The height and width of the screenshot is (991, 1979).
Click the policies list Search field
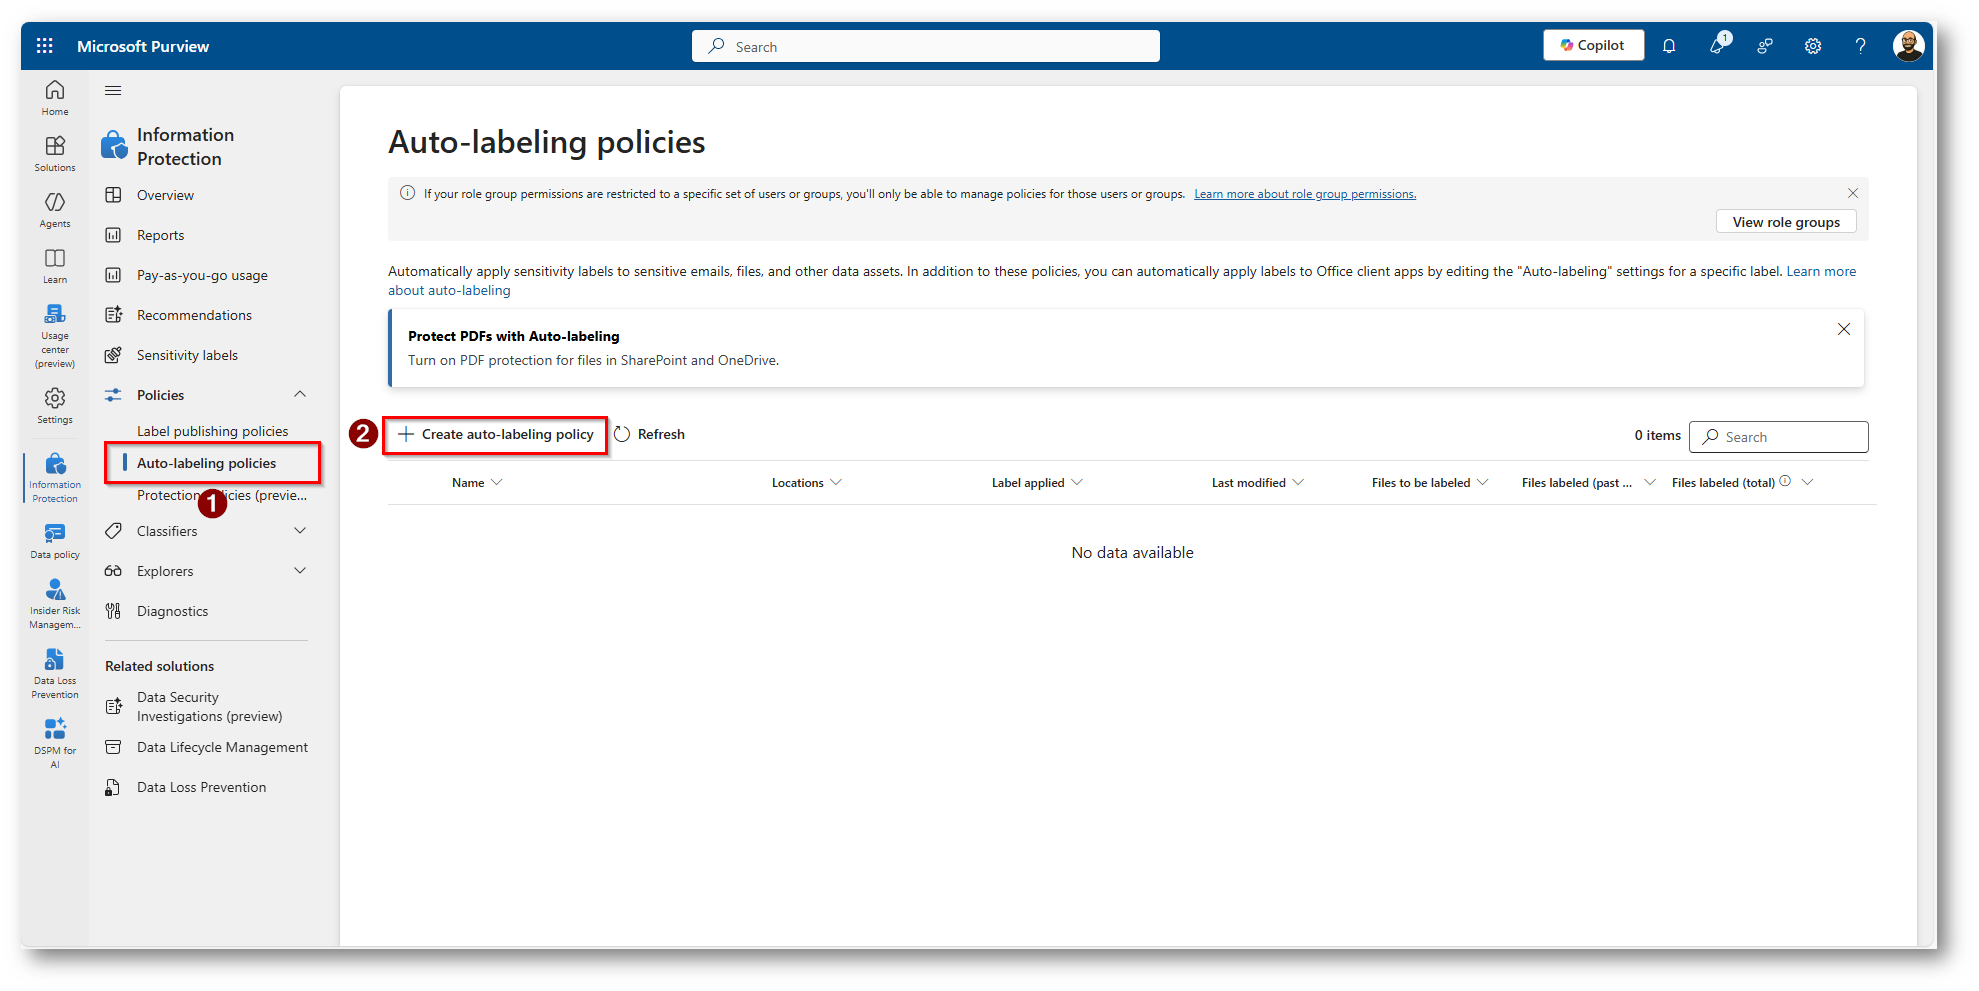tap(1778, 437)
